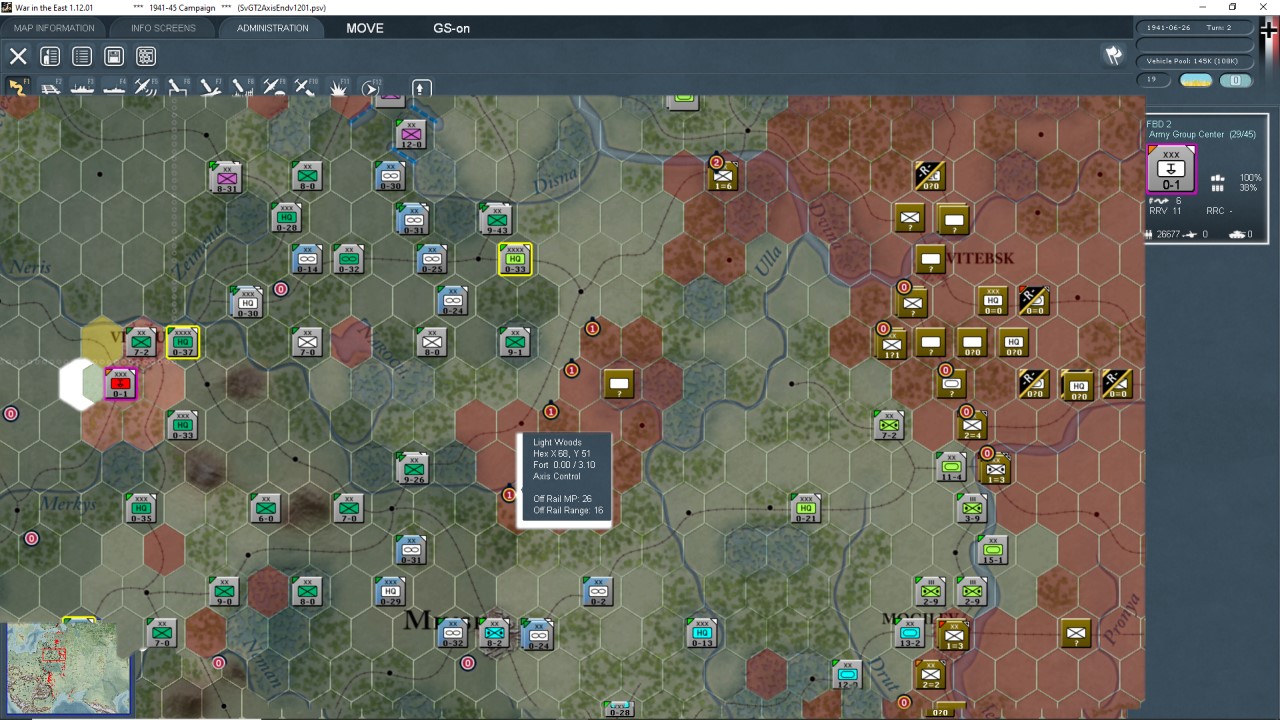The image size is (1280, 720).
Task: Click the weather condition indicator in top right
Action: (x=1196, y=80)
